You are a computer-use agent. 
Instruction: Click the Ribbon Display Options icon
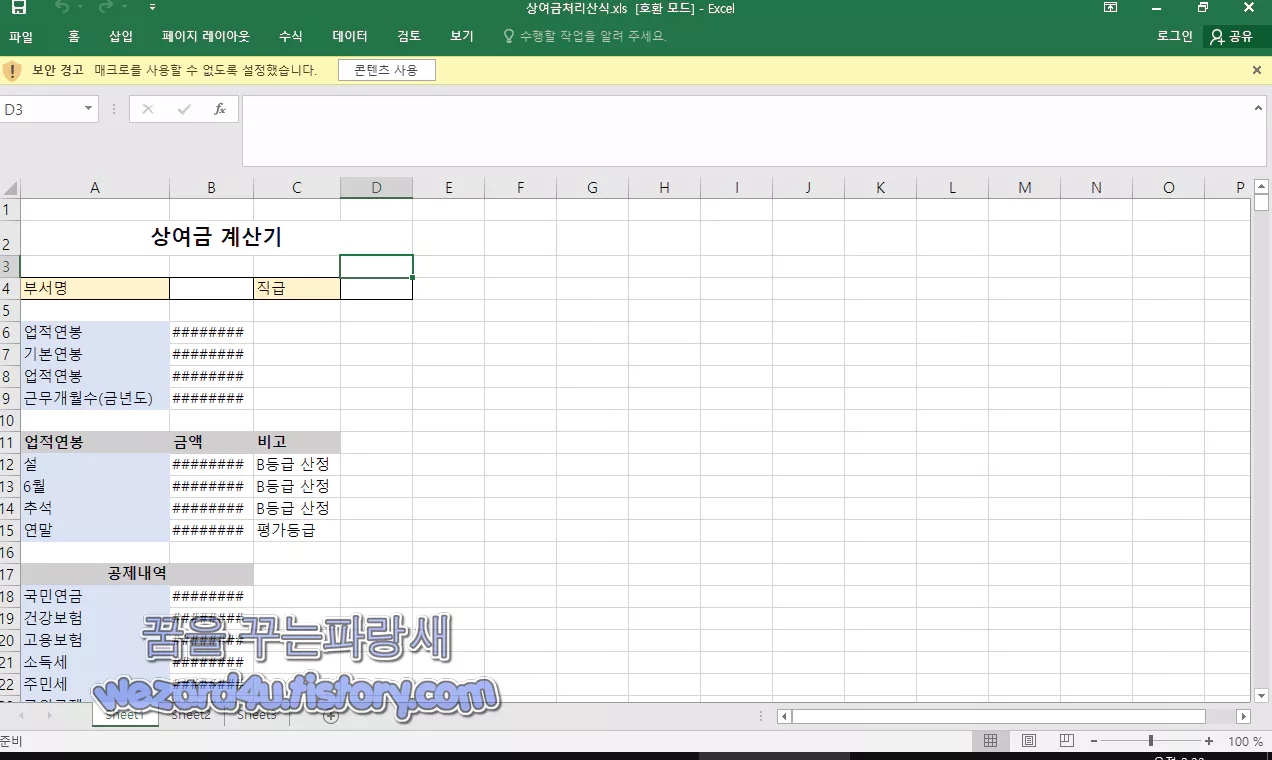(x=1110, y=8)
